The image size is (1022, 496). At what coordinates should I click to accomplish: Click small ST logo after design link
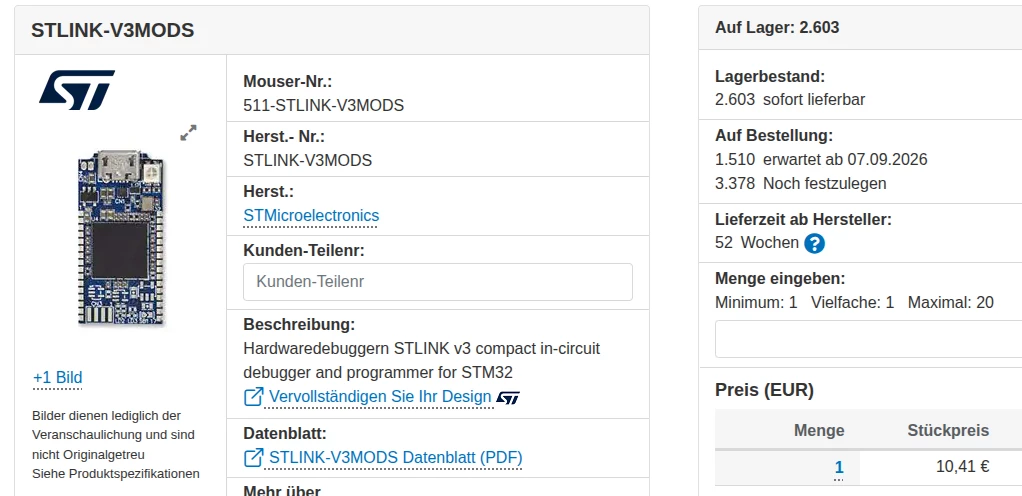click(x=508, y=398)
